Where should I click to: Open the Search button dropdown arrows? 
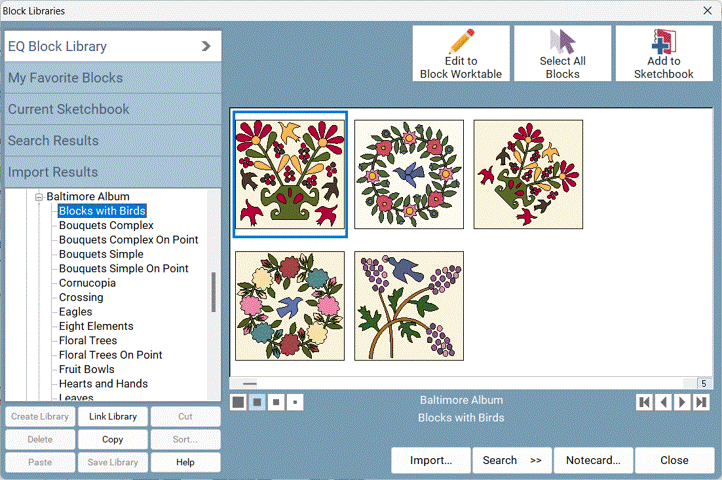coord(536,461)
